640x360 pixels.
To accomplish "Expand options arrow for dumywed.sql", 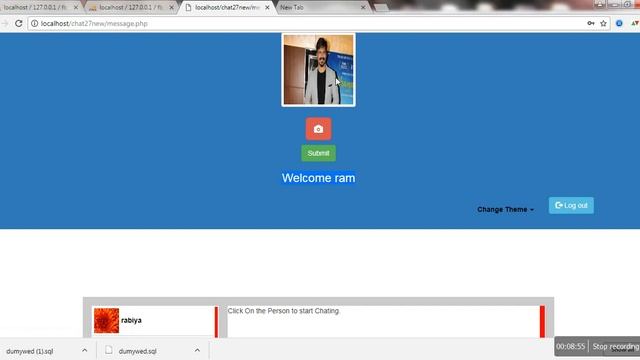I will coord(197,351).
